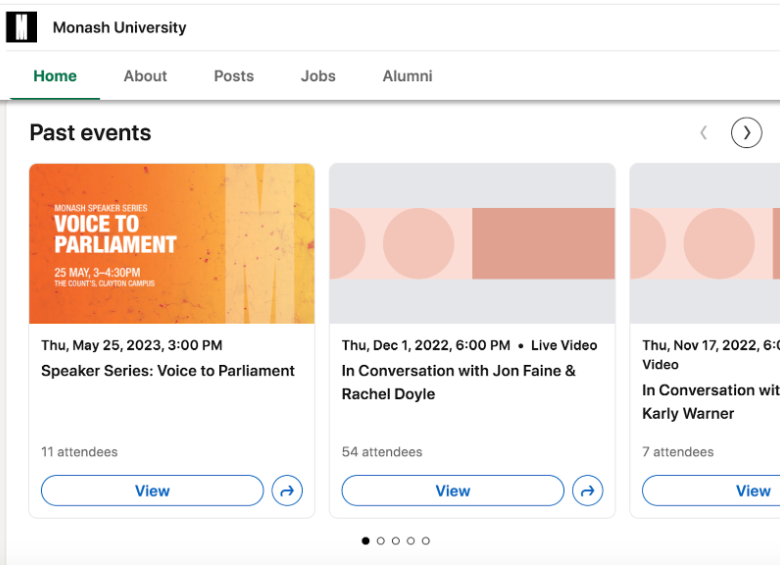Share the Voice to Parliament event
780x565 pixels.
pos(287,491)
